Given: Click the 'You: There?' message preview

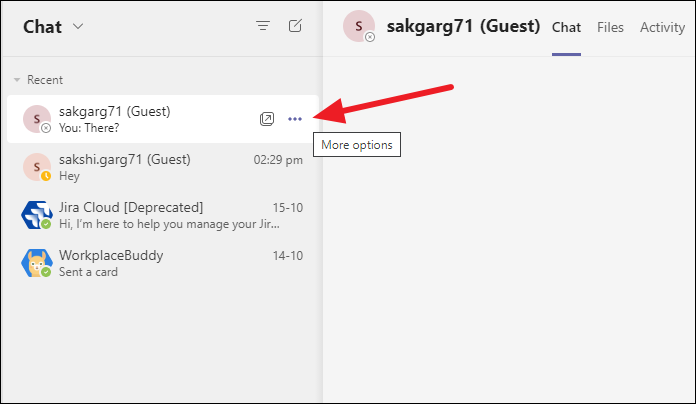Looking at the screenshot, I should 89,128.
